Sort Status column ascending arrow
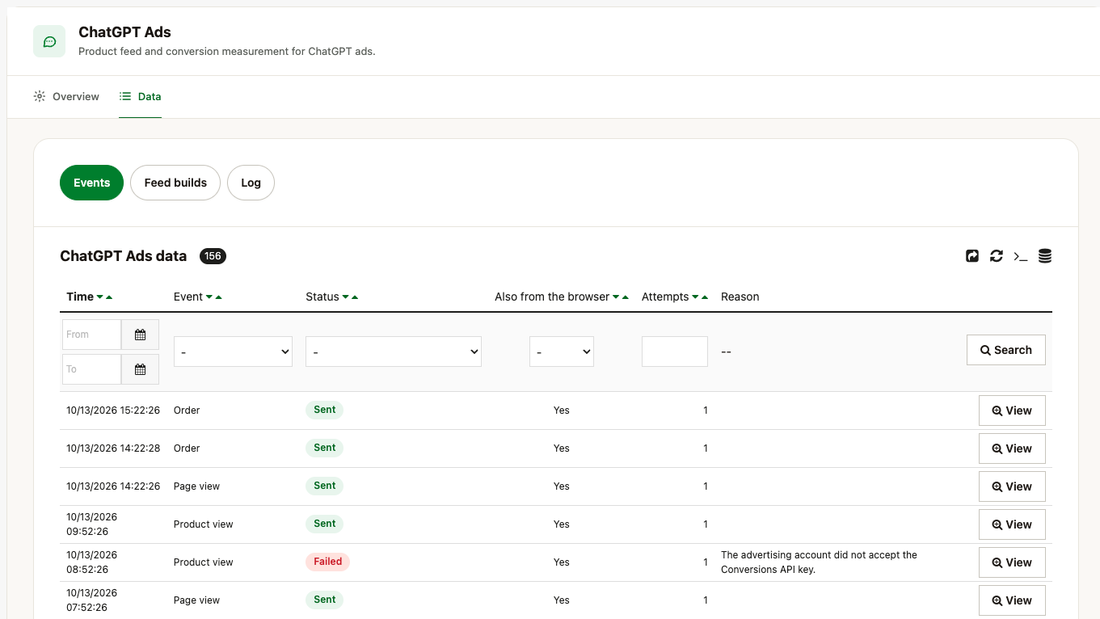 click(354, 297)
